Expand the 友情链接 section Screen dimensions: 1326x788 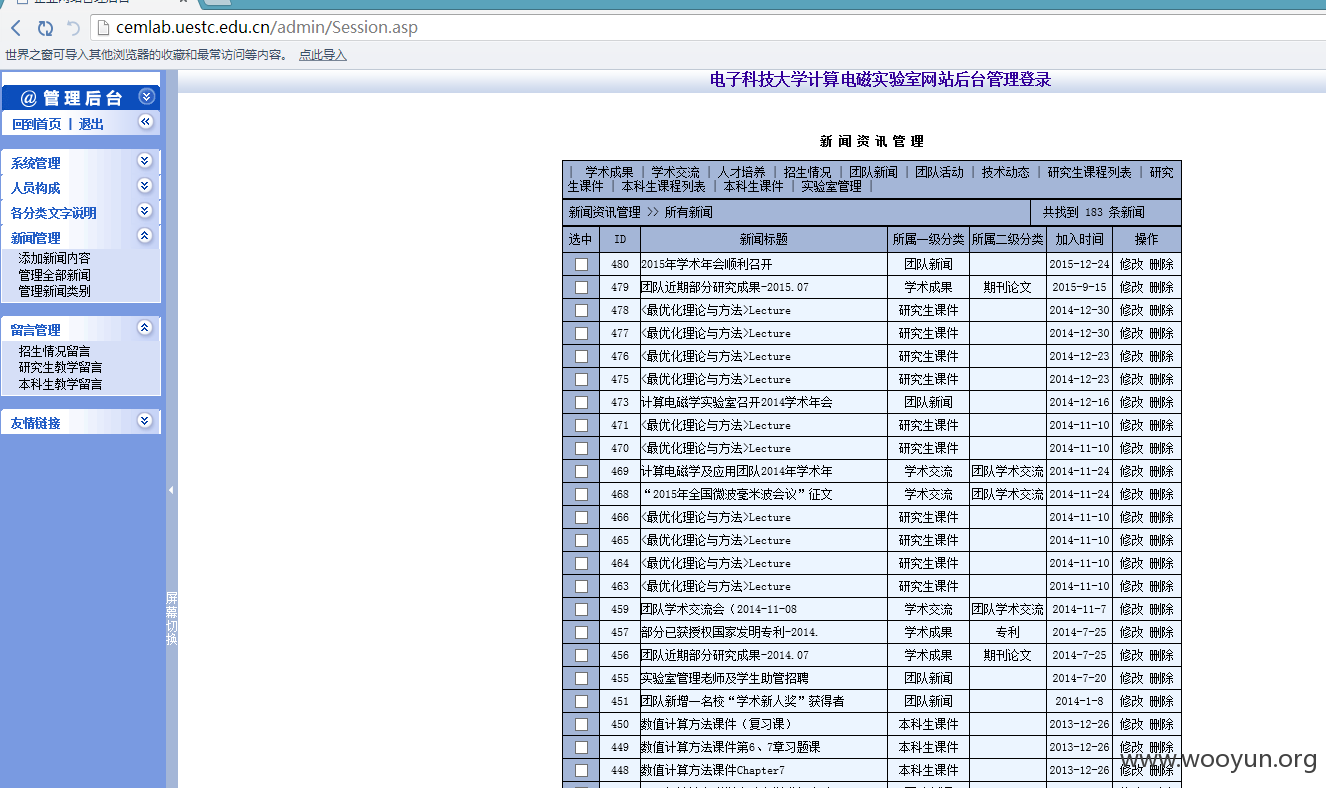coord(144,421)
